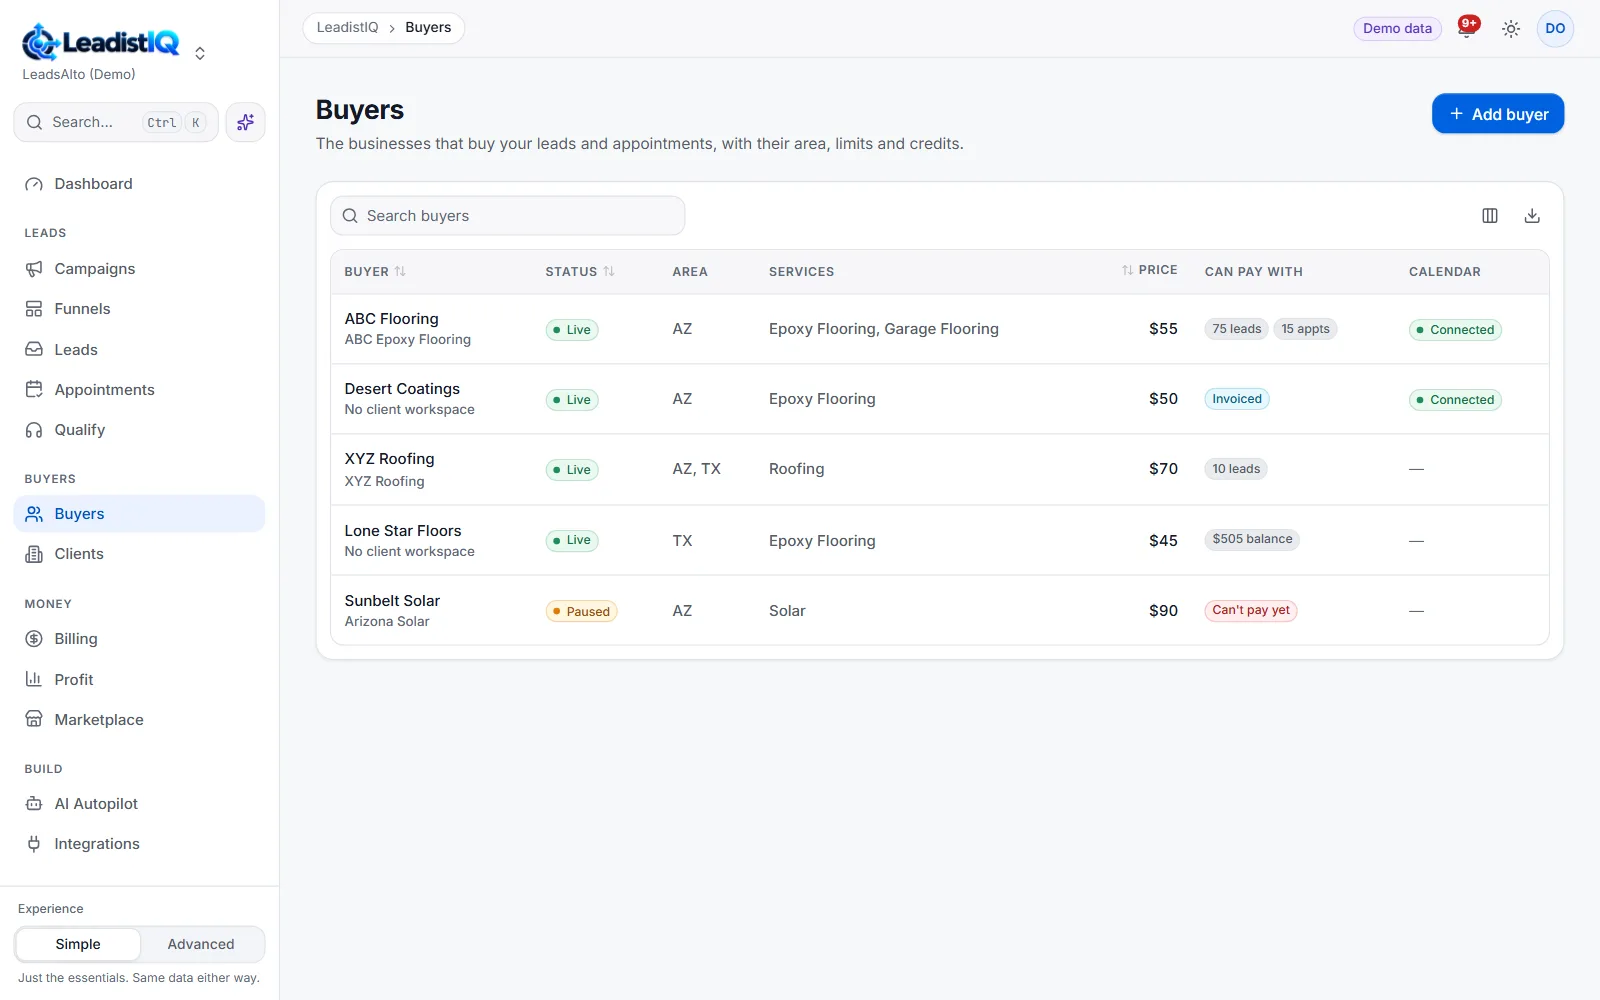The width and height of the screenshot is (1600, 1000).
Task: Click the $90 price cell
Action: pyautogui.click(x=1163, y=611)
